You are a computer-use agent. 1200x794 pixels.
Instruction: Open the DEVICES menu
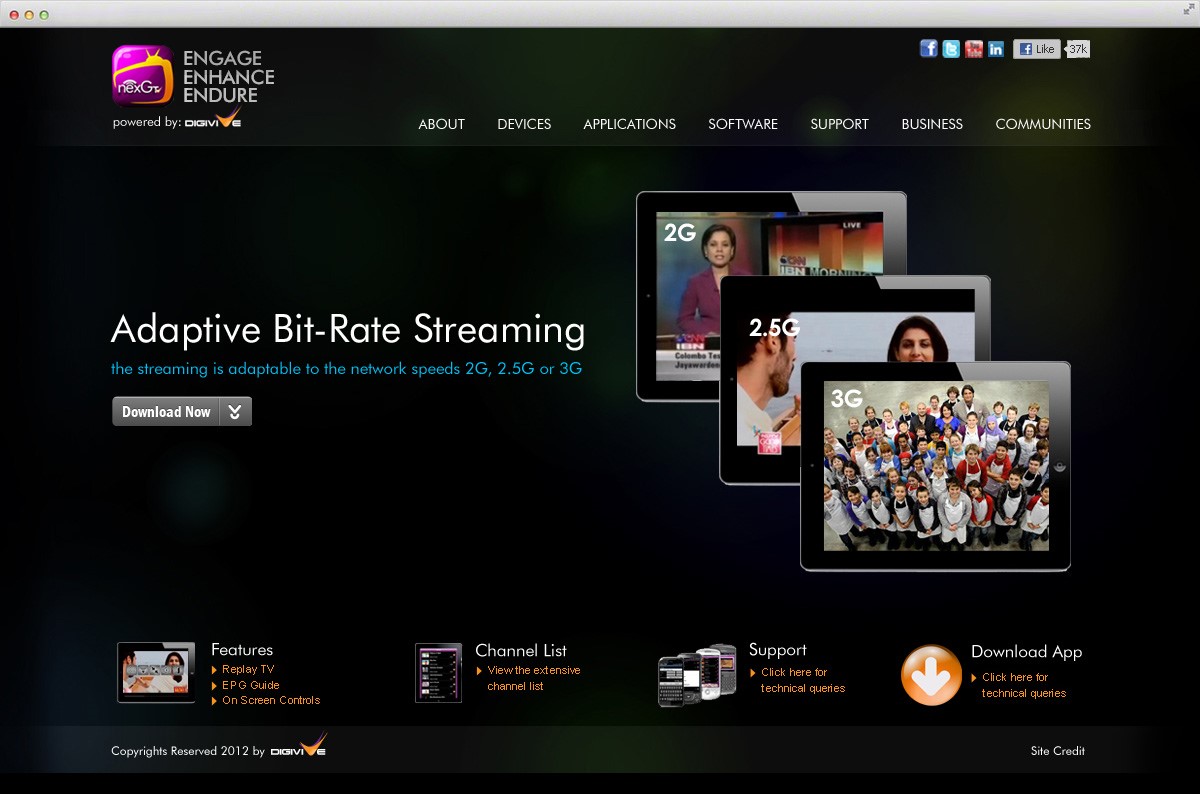coord(524,124)
